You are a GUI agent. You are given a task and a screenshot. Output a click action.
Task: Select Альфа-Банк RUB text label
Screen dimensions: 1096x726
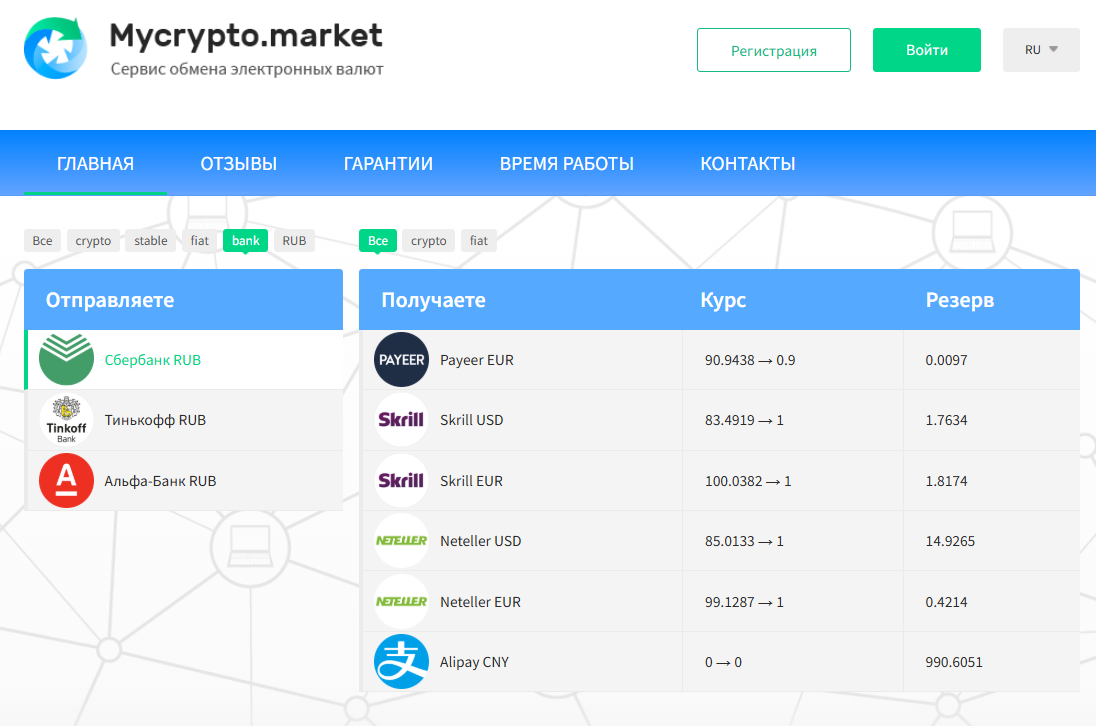click(x=160, y=481)
